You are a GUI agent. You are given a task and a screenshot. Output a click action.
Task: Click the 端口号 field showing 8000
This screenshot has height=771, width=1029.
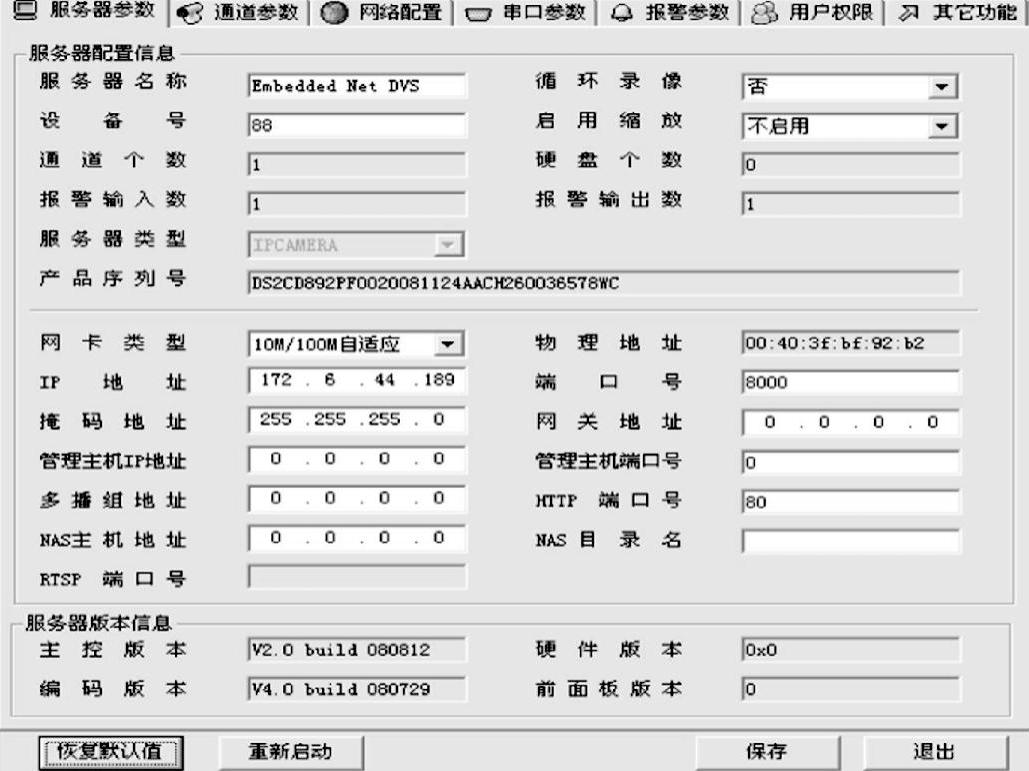(850, 383)
